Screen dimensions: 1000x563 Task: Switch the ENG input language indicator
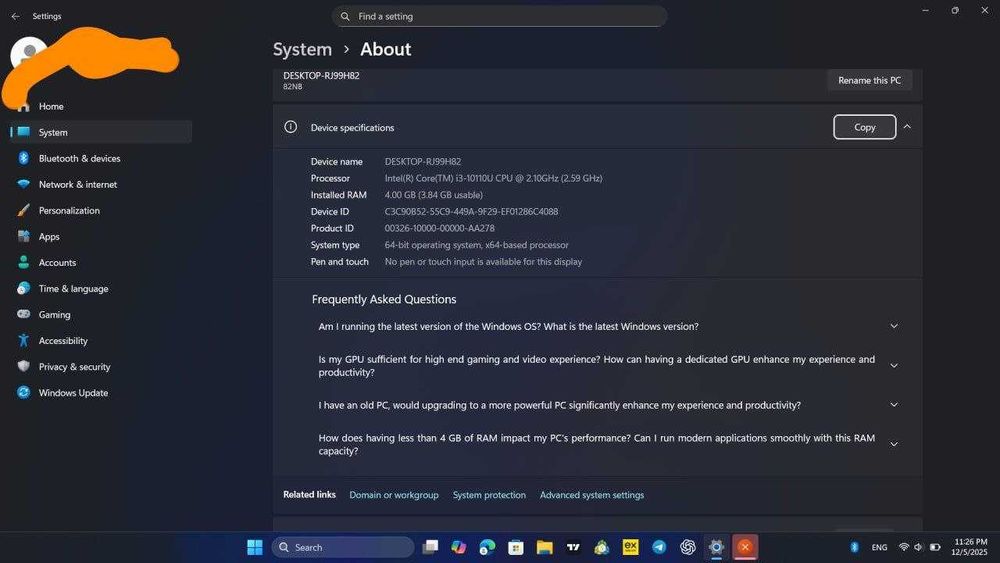(879, 547)
